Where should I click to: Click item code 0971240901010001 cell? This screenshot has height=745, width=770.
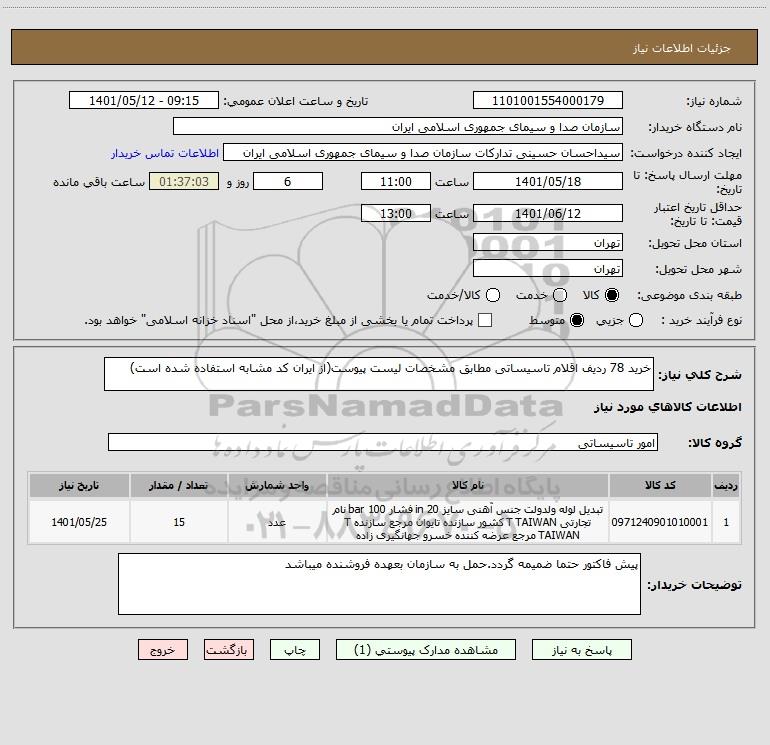click(x=660, y=522)
